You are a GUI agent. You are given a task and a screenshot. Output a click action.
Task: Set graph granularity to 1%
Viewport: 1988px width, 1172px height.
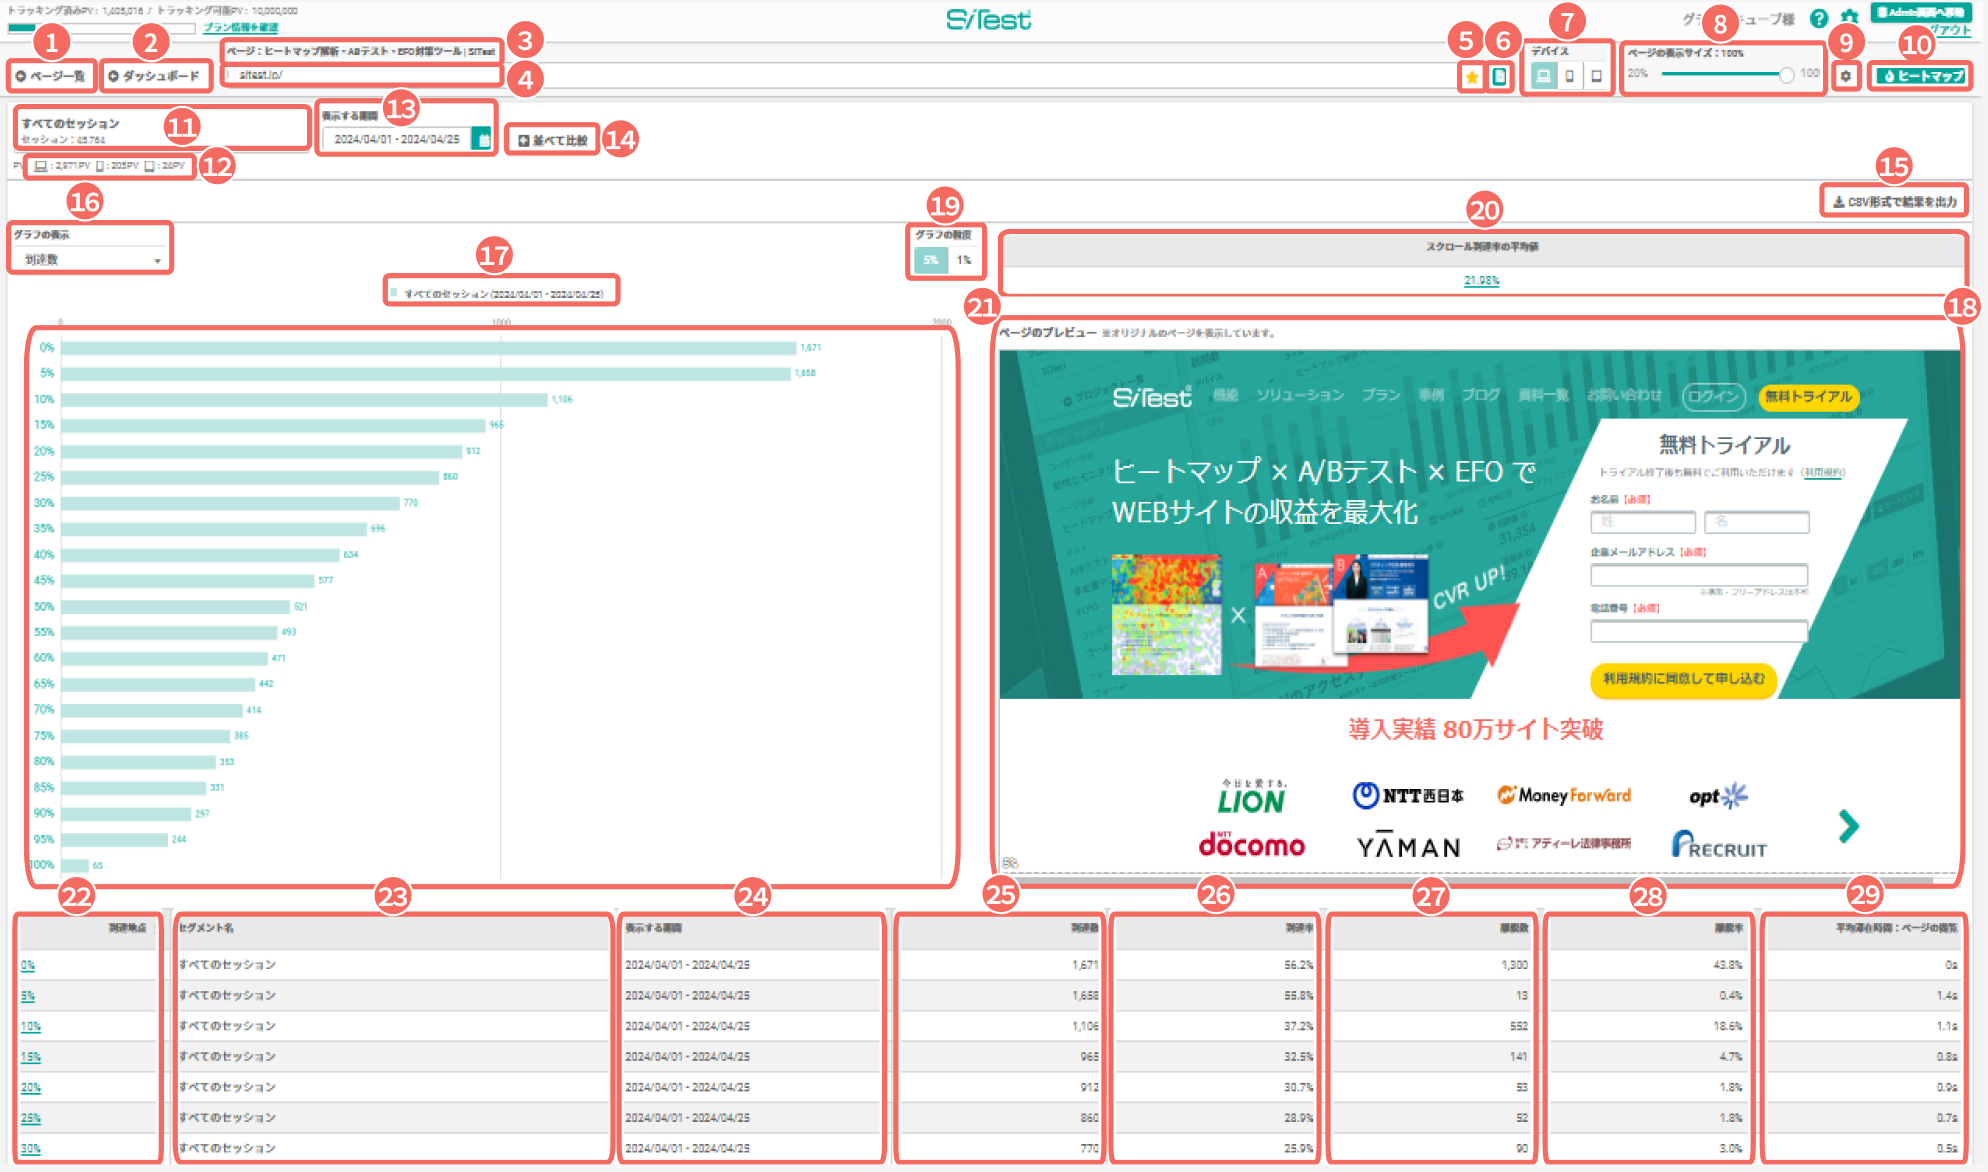tap(963, 260)
